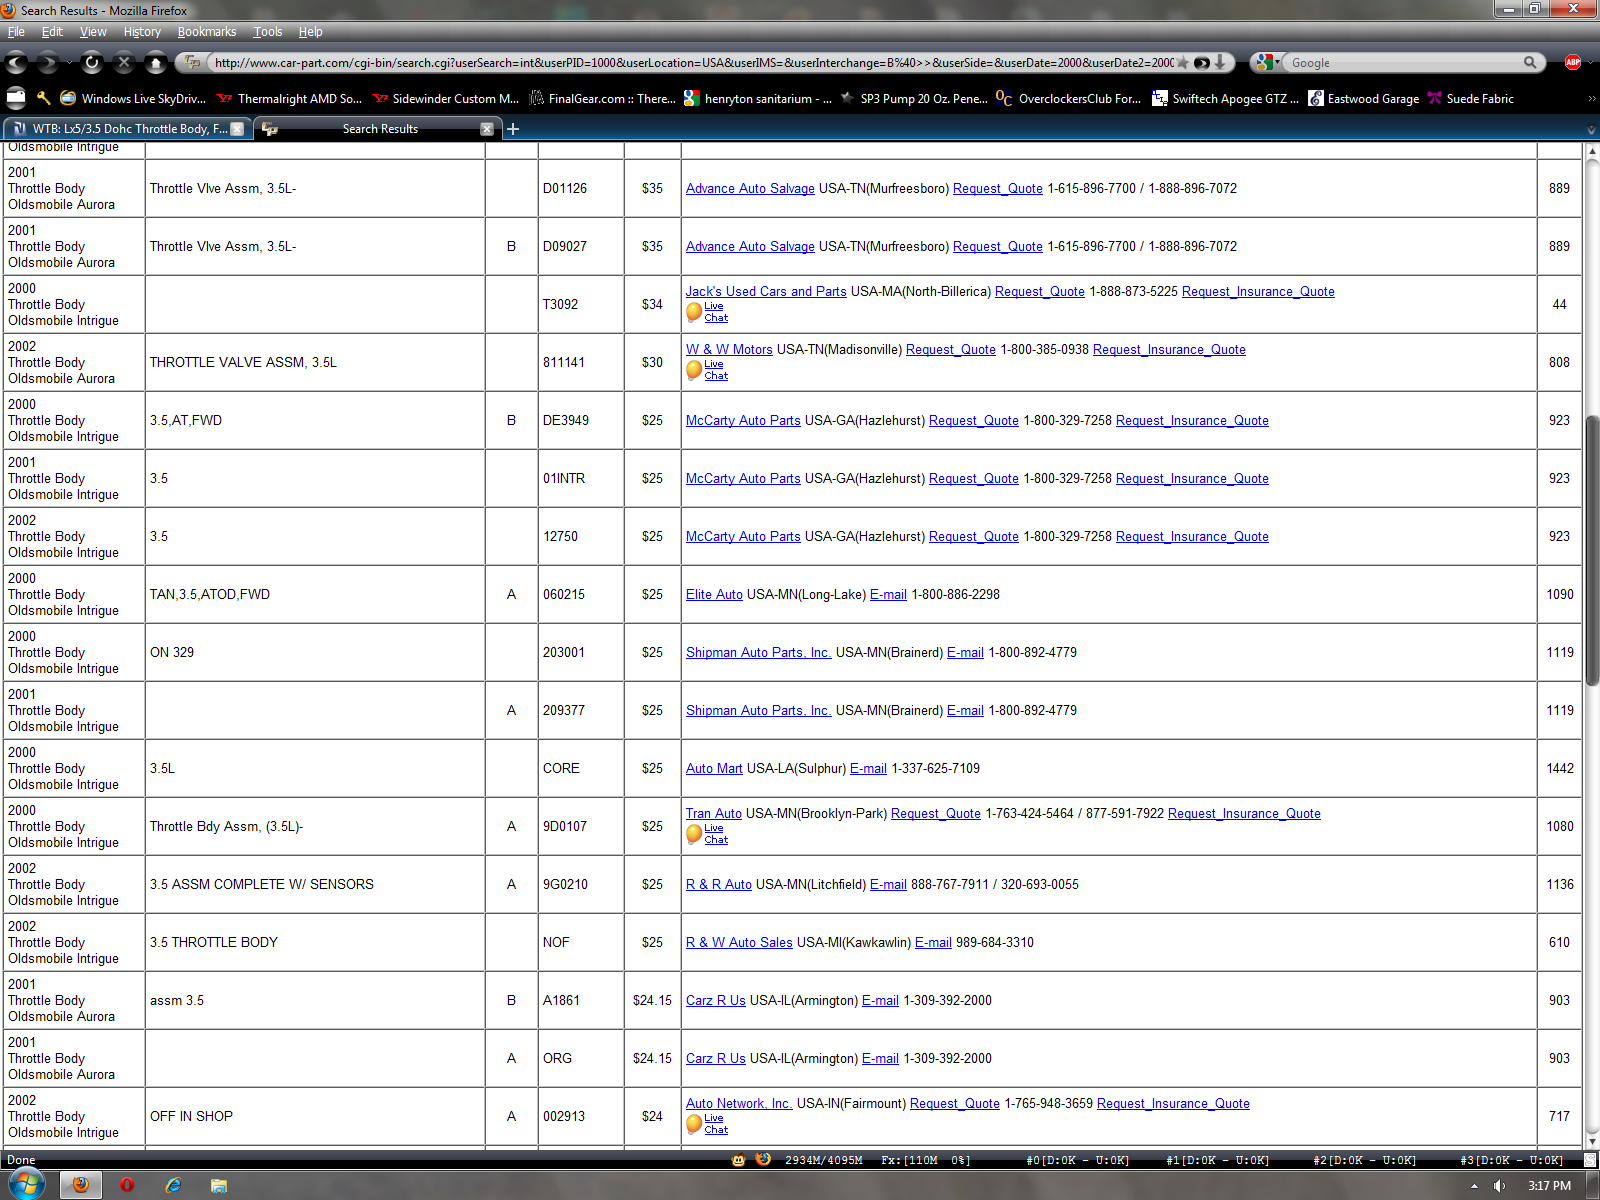Open the Thermalright AMD So... bookmark

(x=289, y=98)
